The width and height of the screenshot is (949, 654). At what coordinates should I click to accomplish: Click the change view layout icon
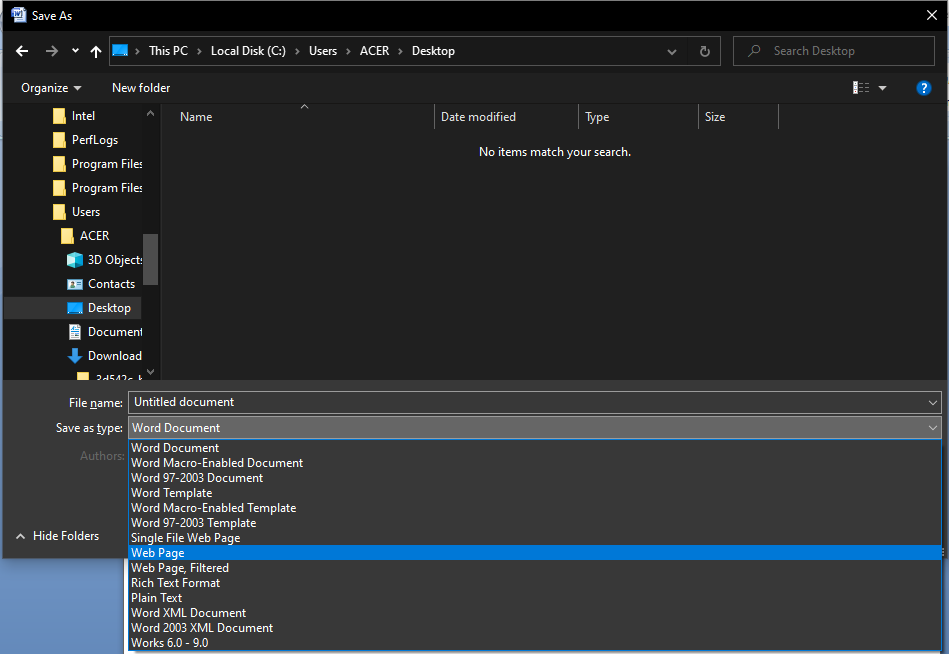pos(861,88)
